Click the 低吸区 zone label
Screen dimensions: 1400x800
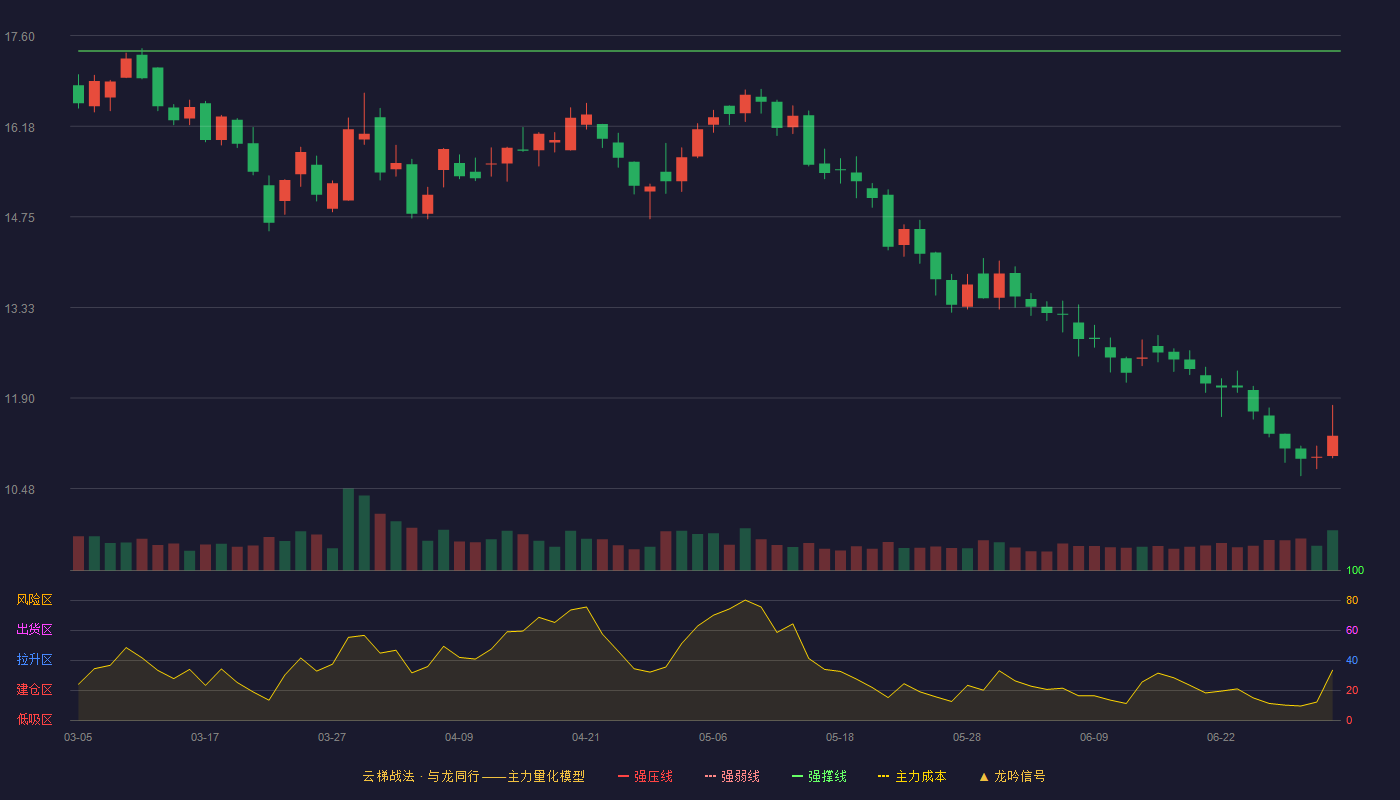(x=34, y=719)
